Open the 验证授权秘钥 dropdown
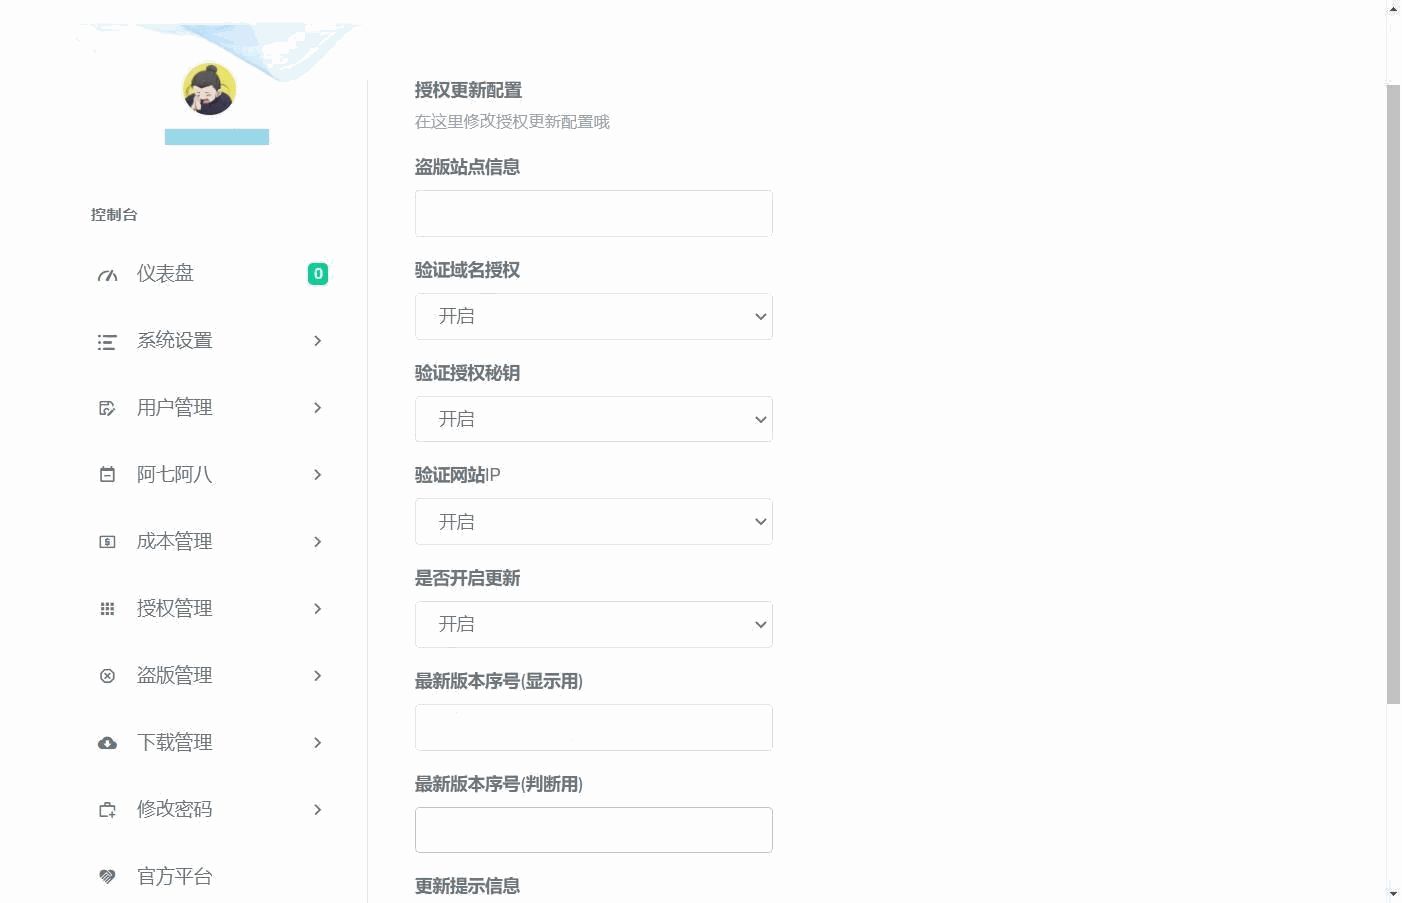The height and width of the screenshot is (903, 1402). point(593,419)
